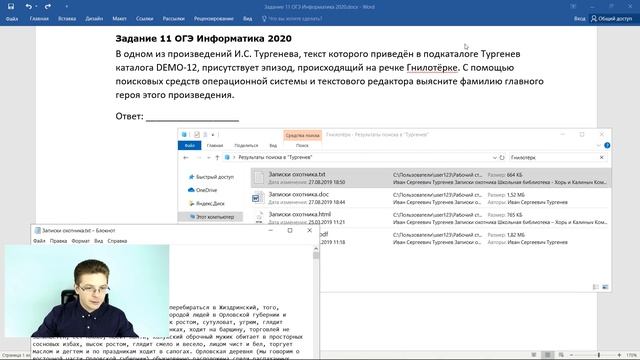The width and height of the screenshot is (640, 360).
Task: Select 'Быстрый доступ' in the Explorer sidebar
Action: [211, 177]
